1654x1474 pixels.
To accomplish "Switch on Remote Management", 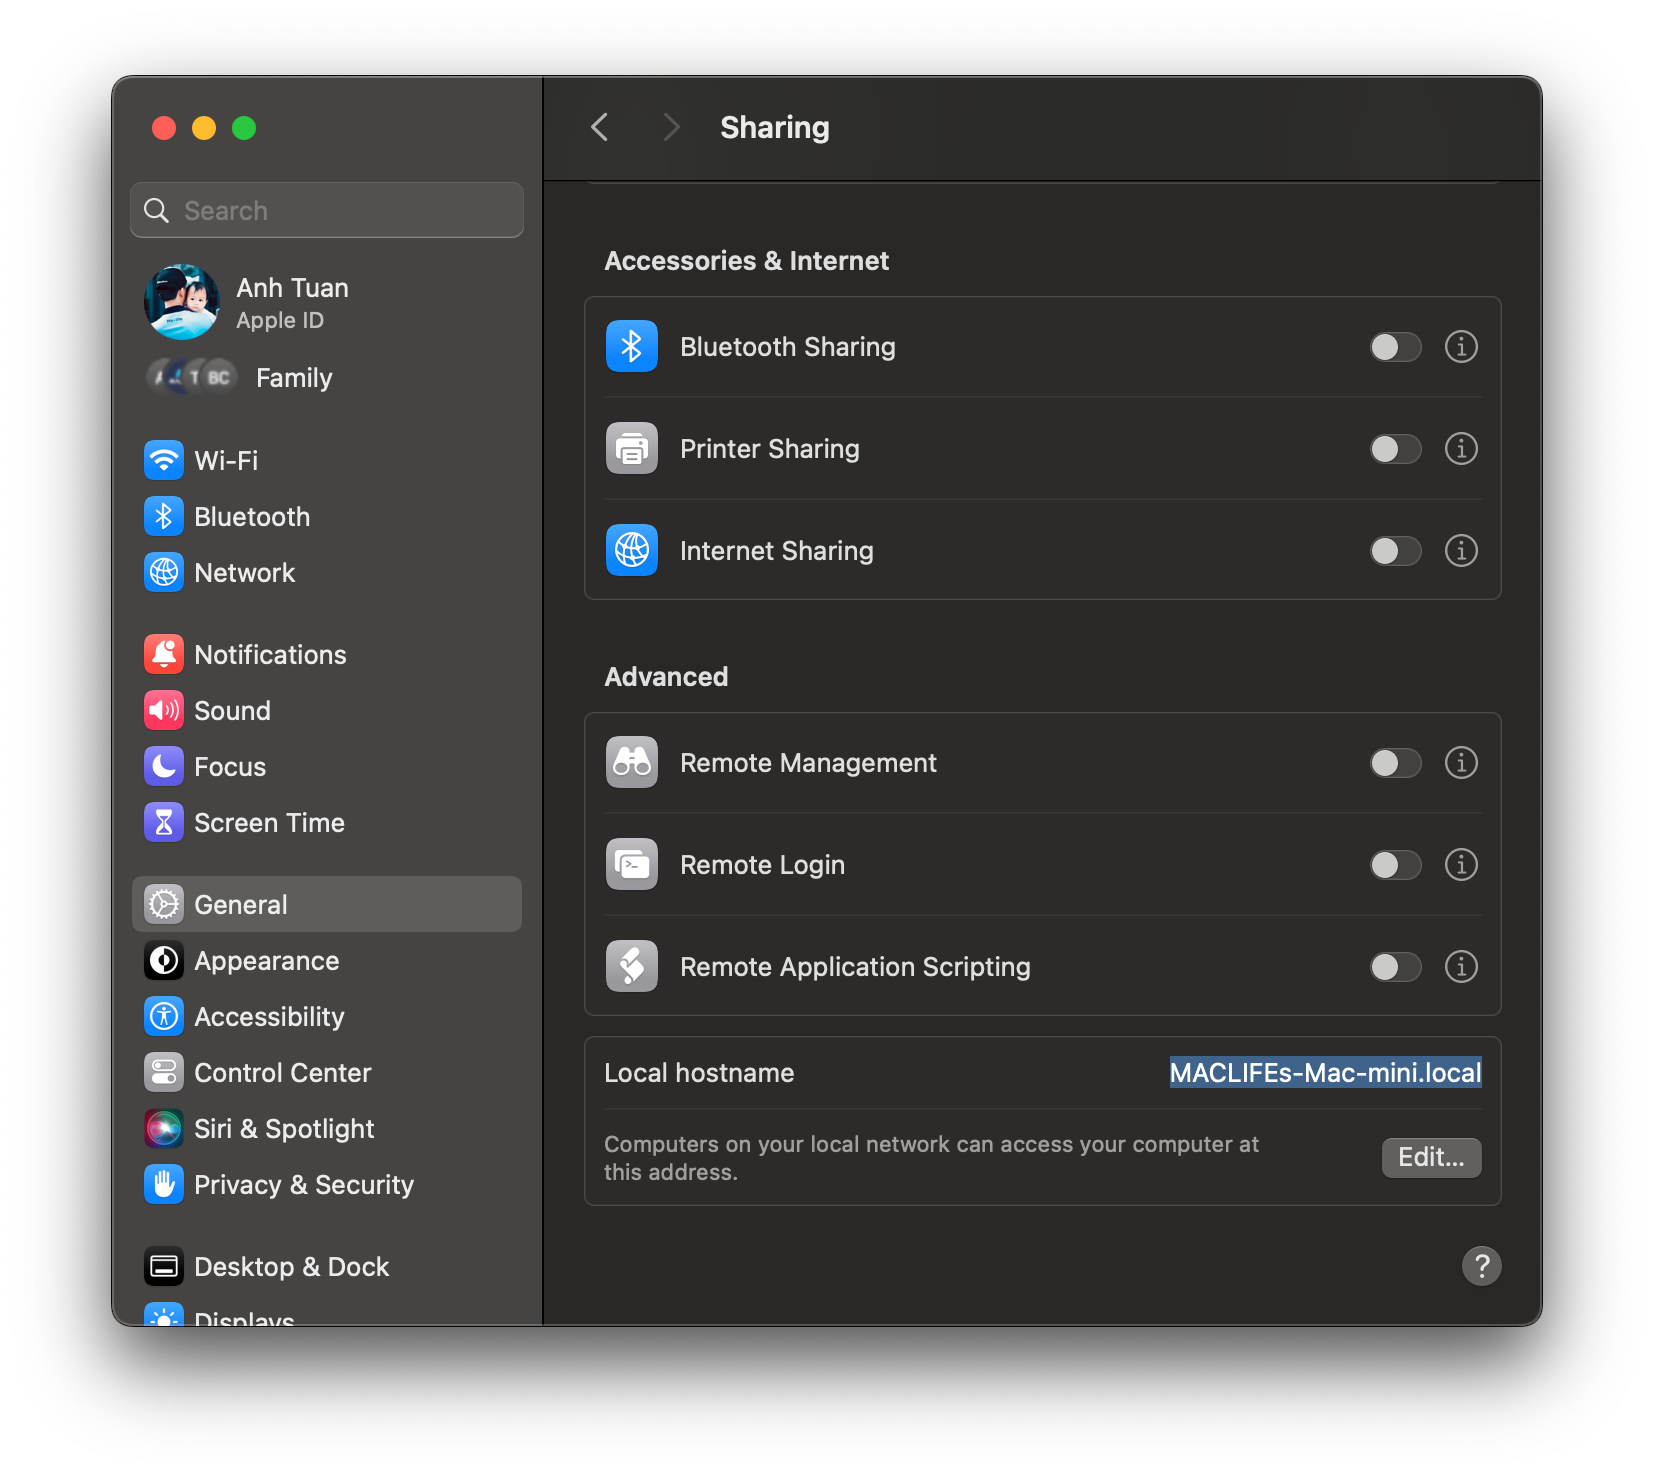I will coord(1395,763).
